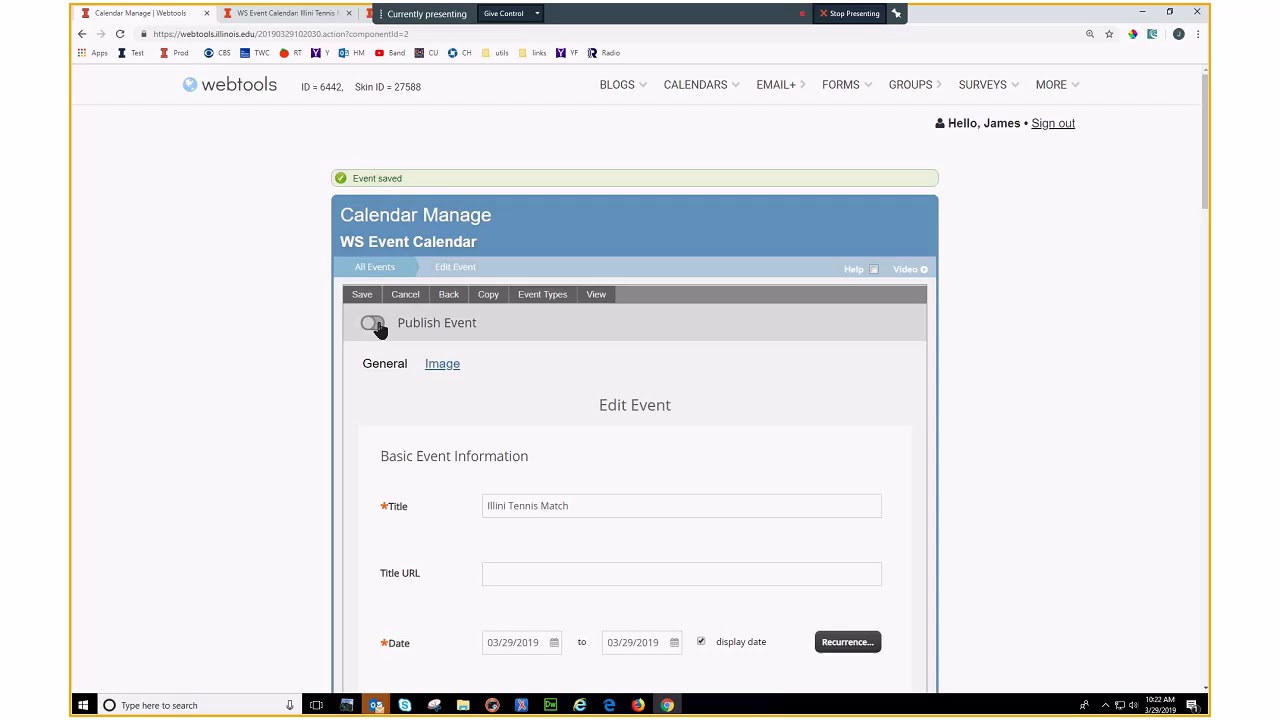This screenshot has height=720, width=1280.
Task: Click the Save button
Action: pyautogui.click(x=362, y=294)
